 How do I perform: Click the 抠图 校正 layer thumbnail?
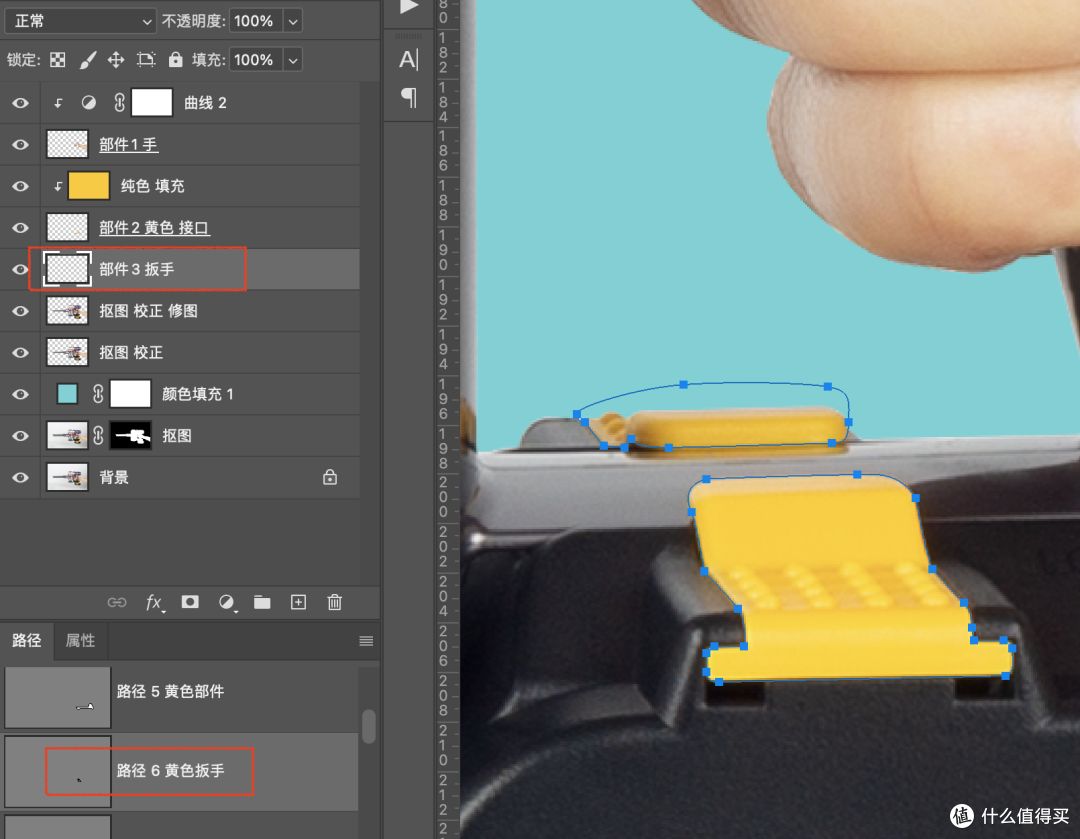coord(68,353)
